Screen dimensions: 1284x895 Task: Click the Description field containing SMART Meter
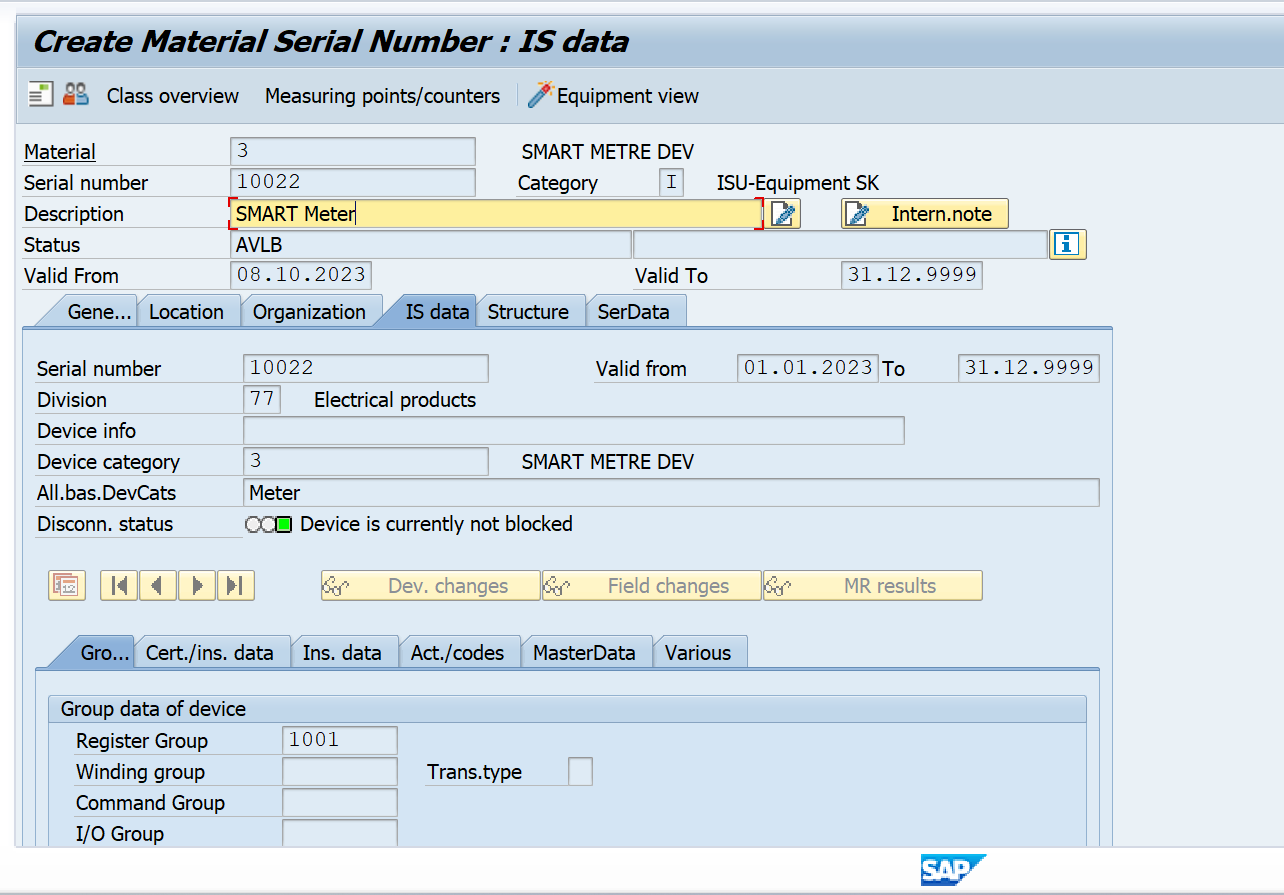pyautogui.click(x=496, y=213)
